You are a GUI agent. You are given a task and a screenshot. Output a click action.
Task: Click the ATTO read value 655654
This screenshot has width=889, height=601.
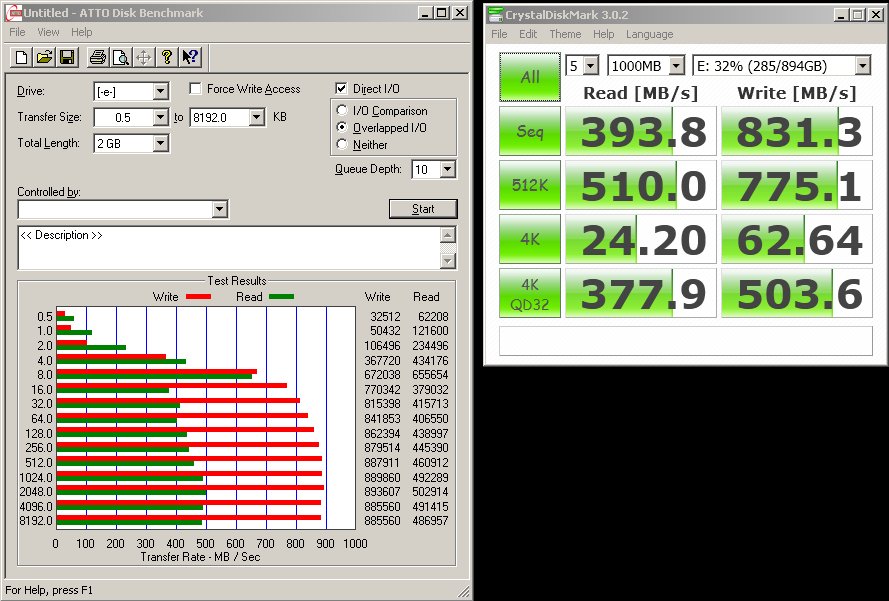431,375
